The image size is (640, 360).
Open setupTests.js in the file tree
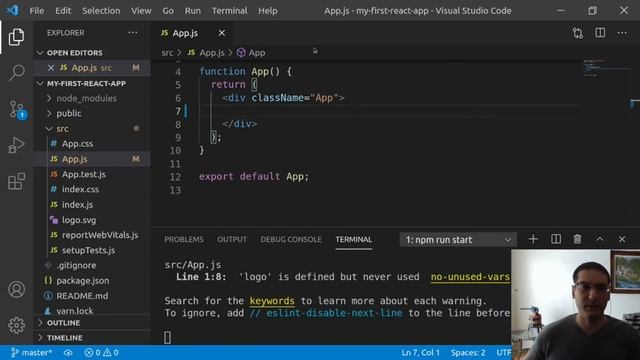[88, 250]
